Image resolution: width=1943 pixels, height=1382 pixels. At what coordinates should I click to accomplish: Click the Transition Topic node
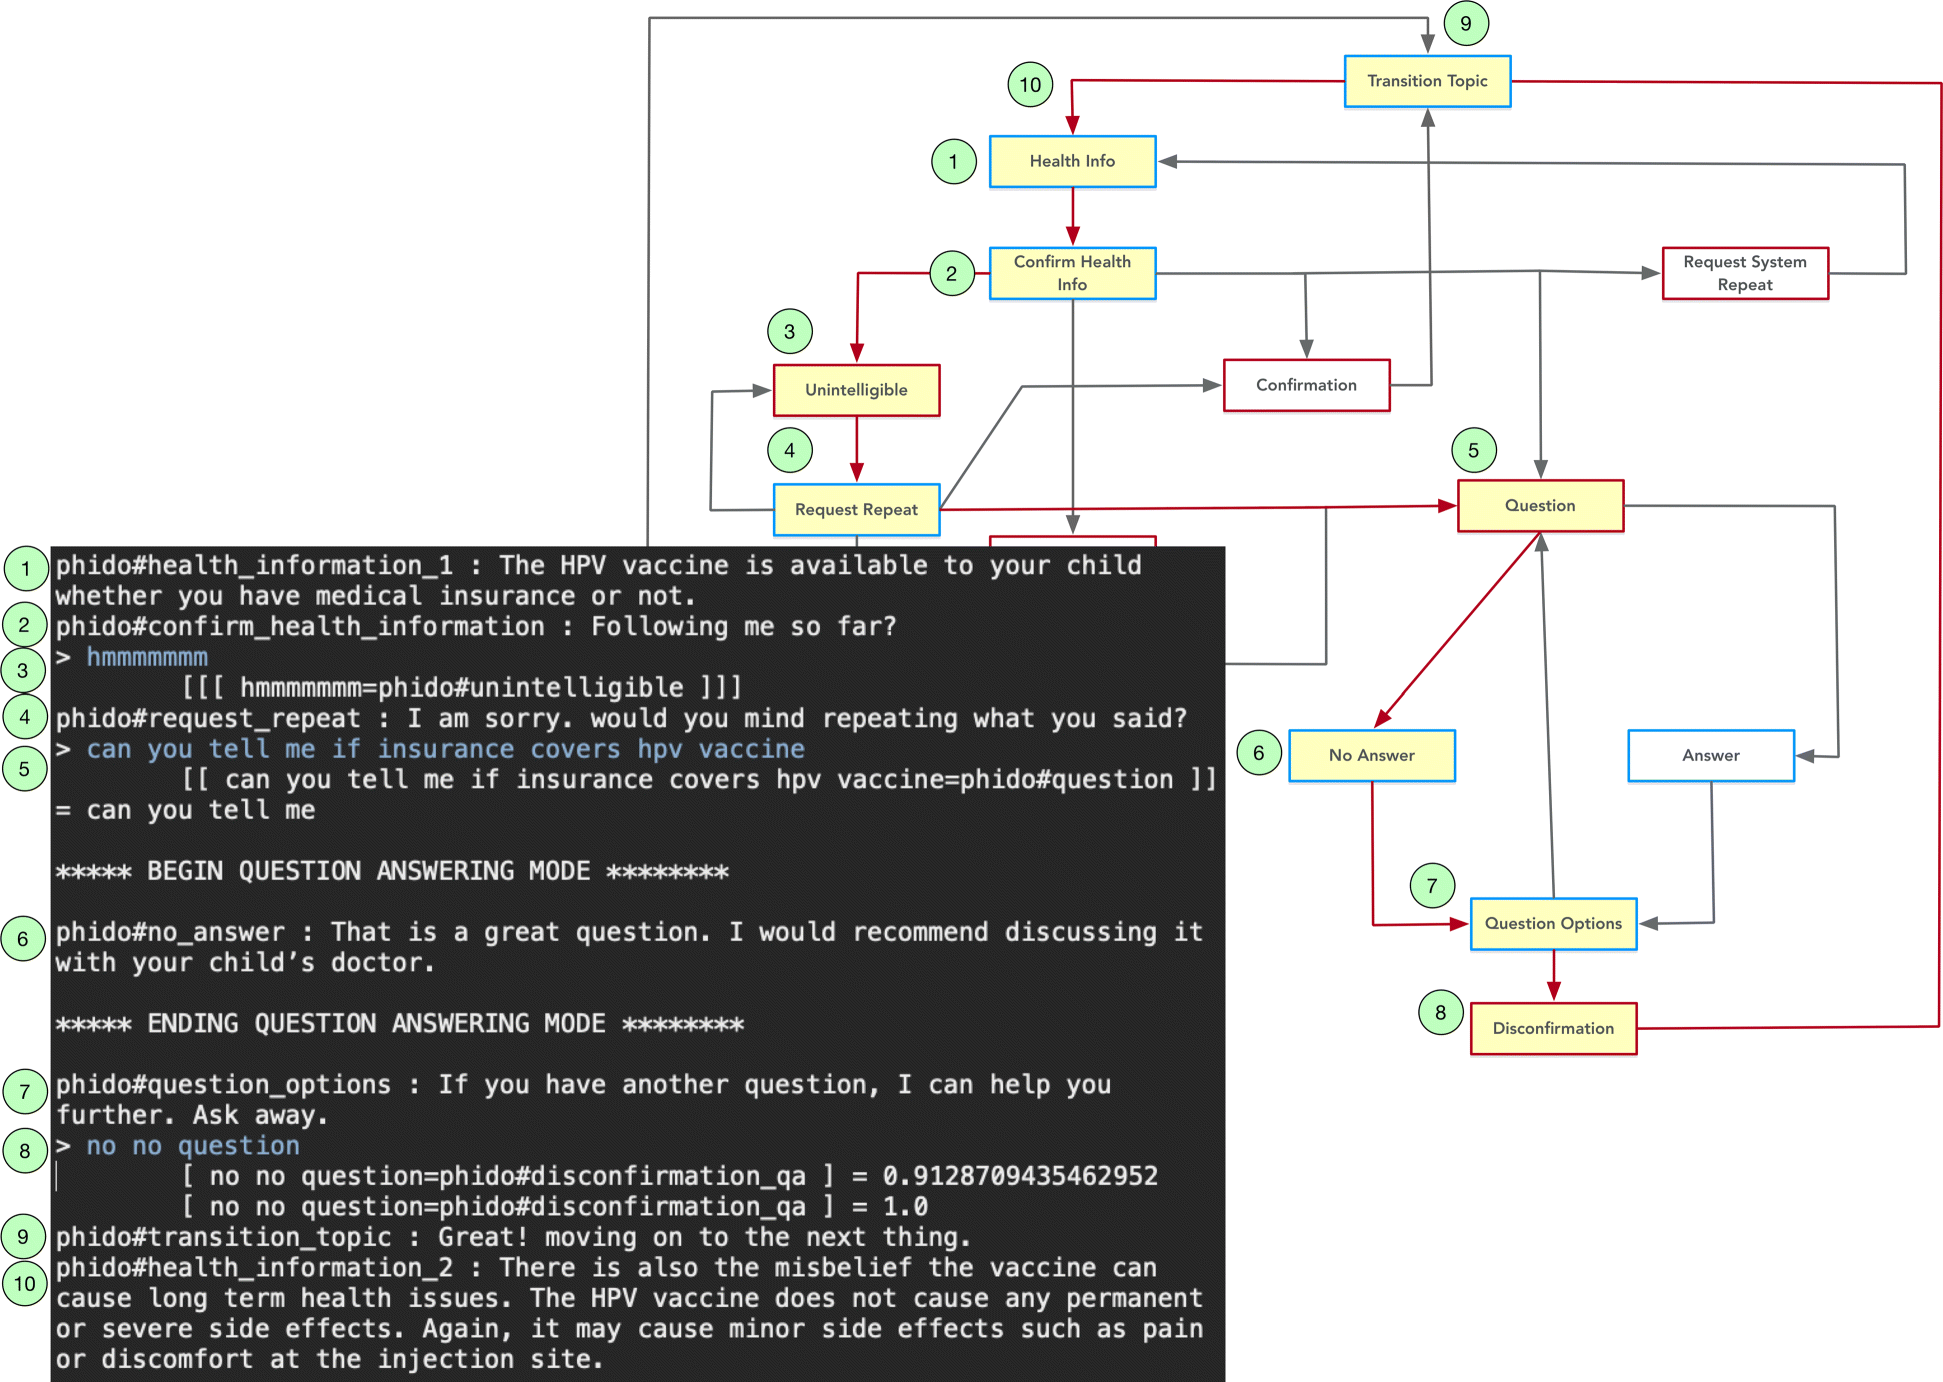click(x=1426, y=81)
